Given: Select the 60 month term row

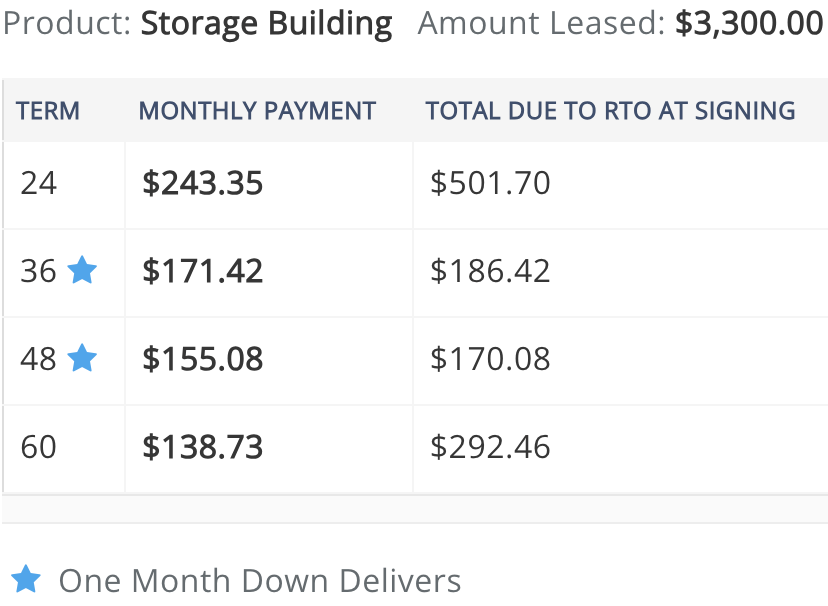Looking at the screenshot, I should [x=415, y=449].
